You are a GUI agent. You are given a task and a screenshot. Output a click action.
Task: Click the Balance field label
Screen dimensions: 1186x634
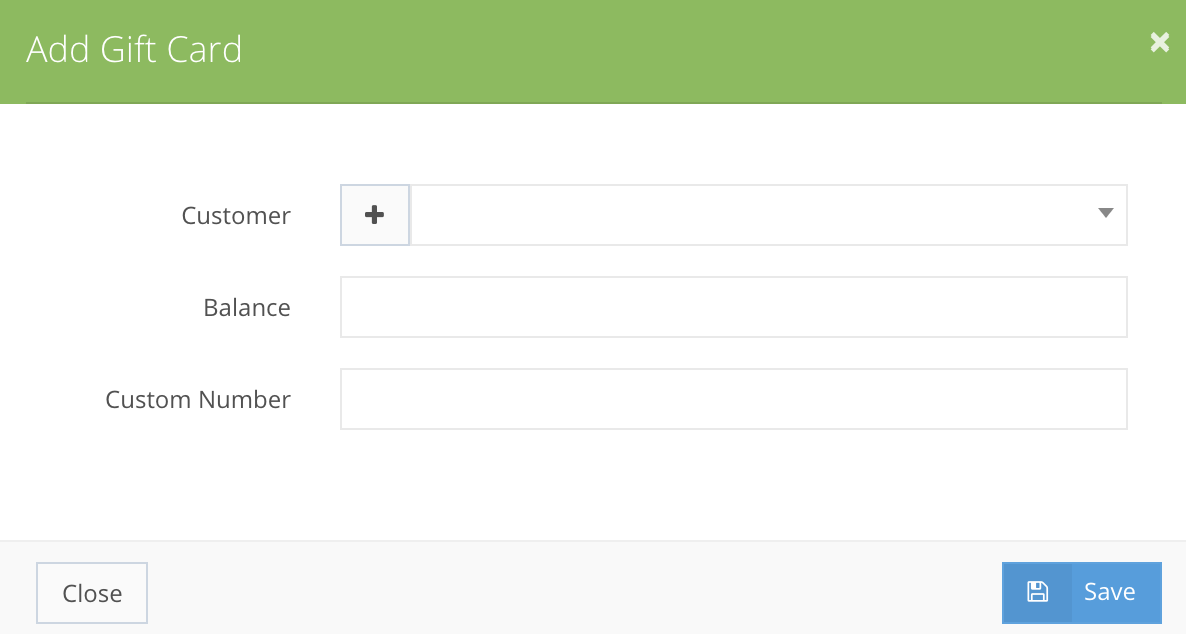click(x=247, y=307)
